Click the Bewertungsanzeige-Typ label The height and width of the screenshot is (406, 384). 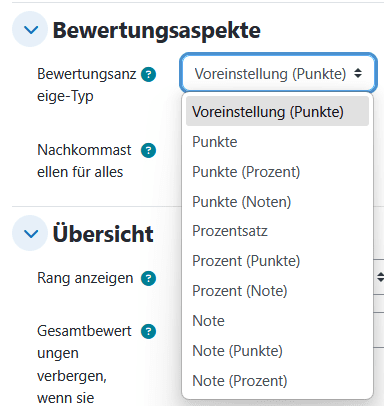(87, 85)
